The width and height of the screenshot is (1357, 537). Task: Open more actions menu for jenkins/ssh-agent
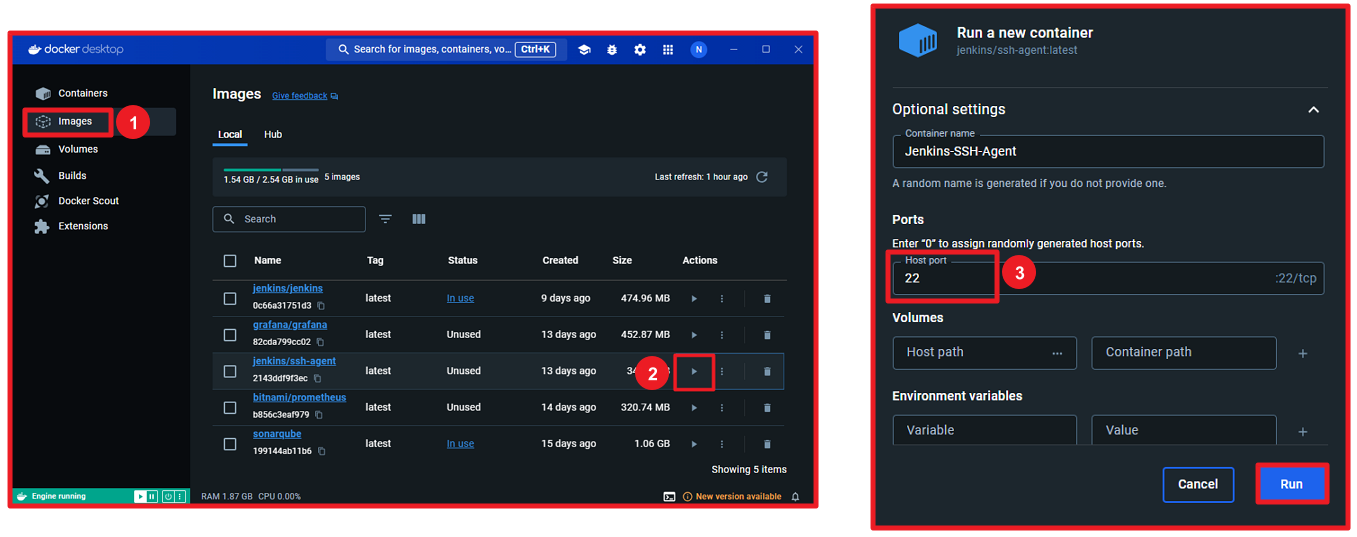coord(722,371)
